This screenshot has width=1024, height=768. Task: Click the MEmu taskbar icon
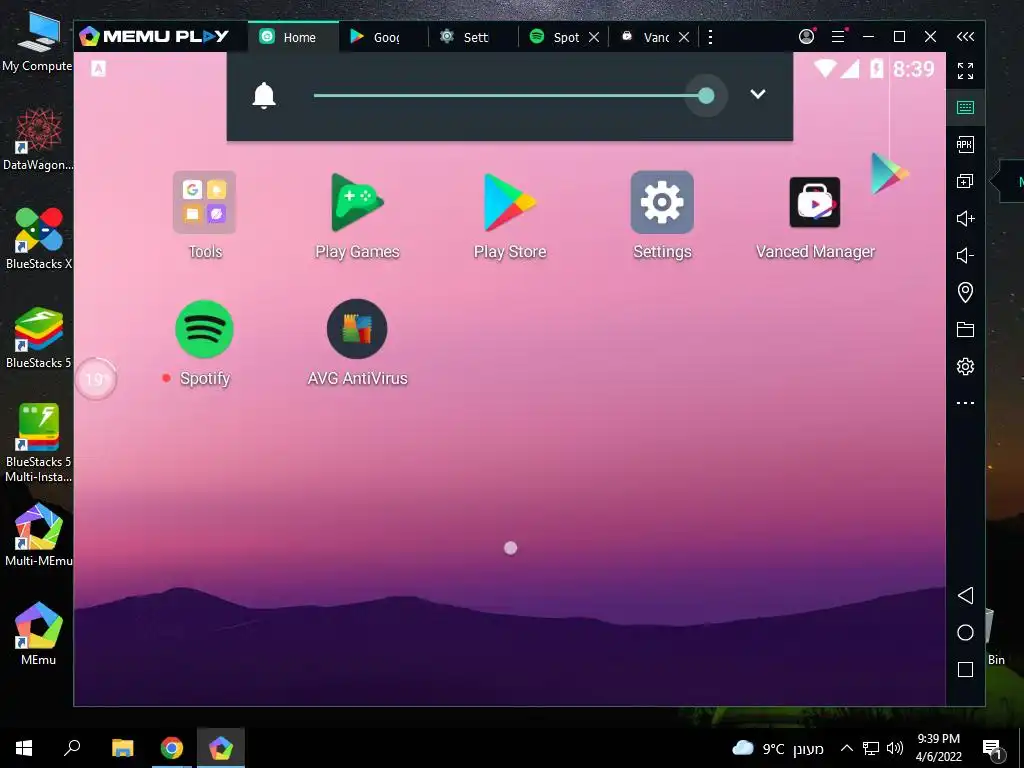[221, 748]
